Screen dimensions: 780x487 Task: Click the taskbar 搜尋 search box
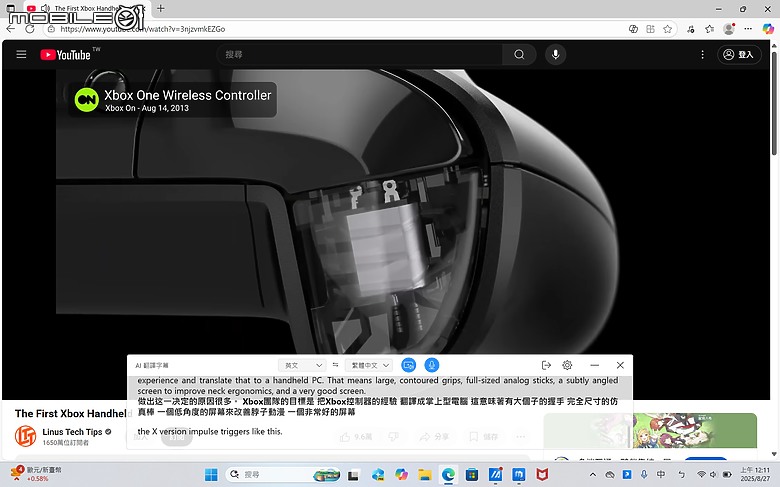click(284, 475)
